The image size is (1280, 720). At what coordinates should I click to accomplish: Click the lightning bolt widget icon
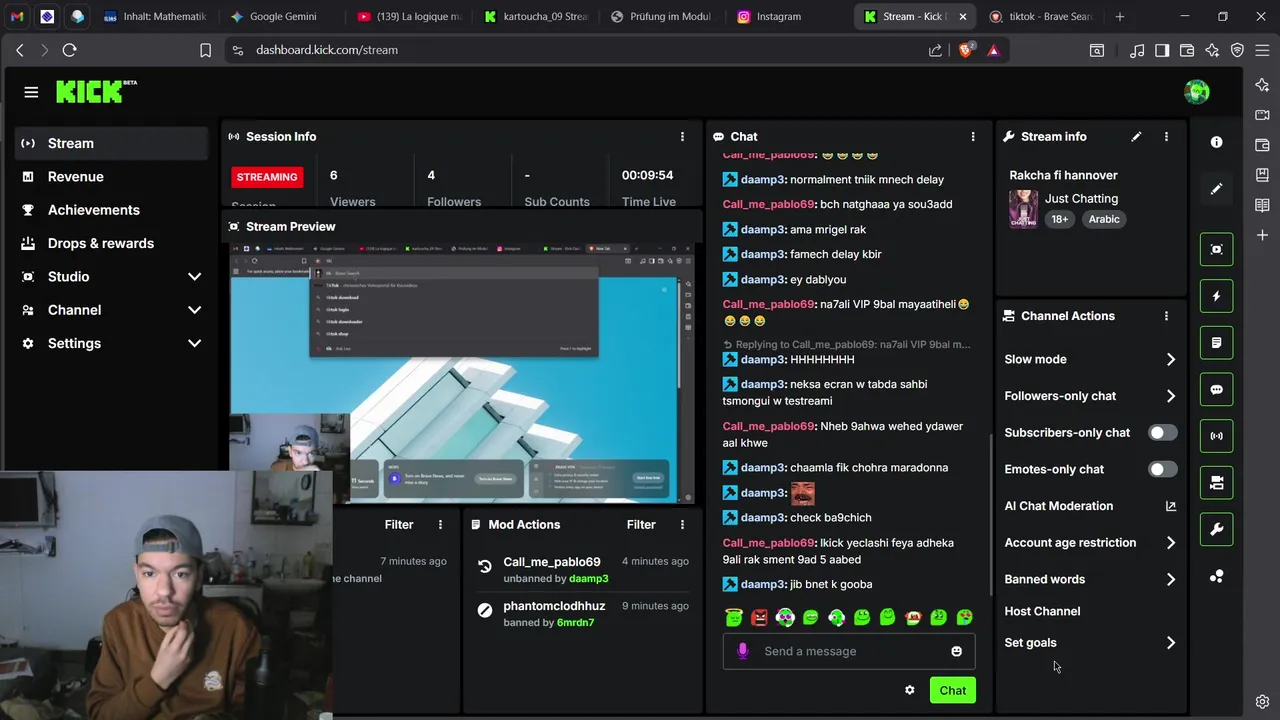1217,296
